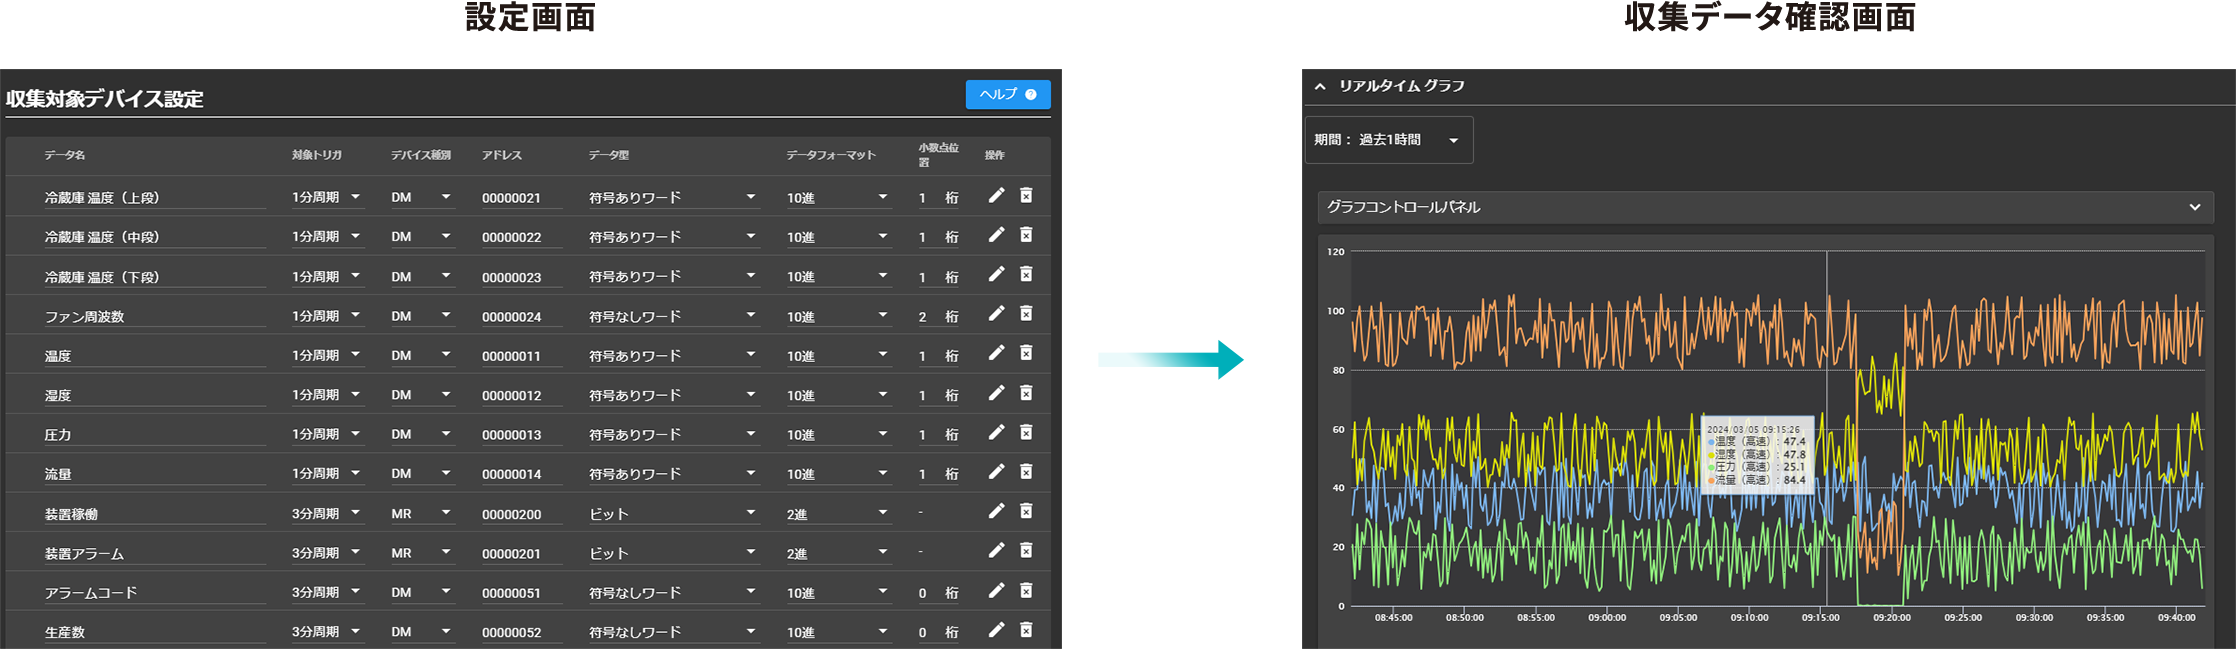
Task: Delete the 冷蔵庫 温度（中段） row
Action: pyautogui.click(x=1026, y=235)
